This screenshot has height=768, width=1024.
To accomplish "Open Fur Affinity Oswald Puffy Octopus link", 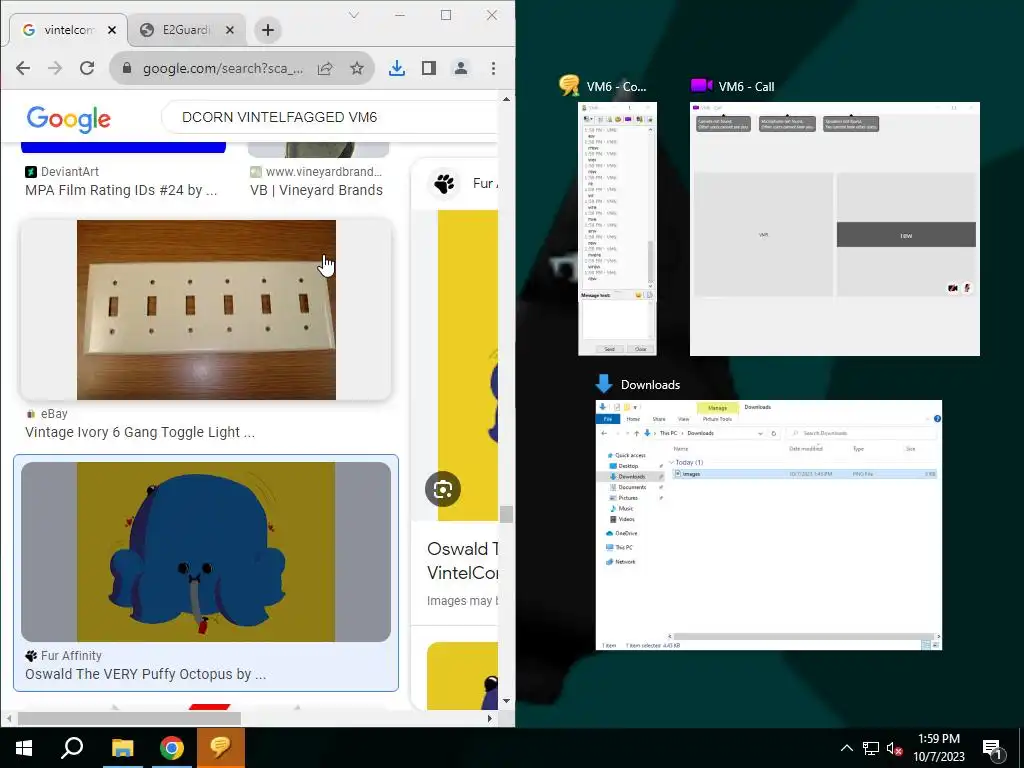I will tap(145, 674).
